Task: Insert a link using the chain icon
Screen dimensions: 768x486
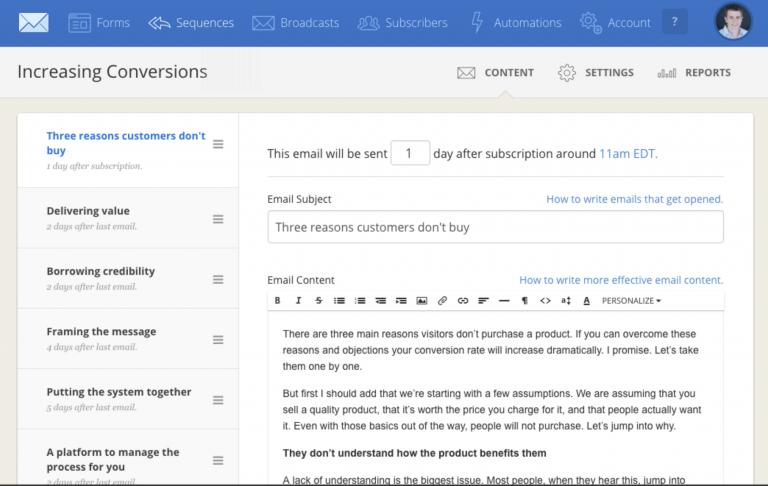Action: 463,300
